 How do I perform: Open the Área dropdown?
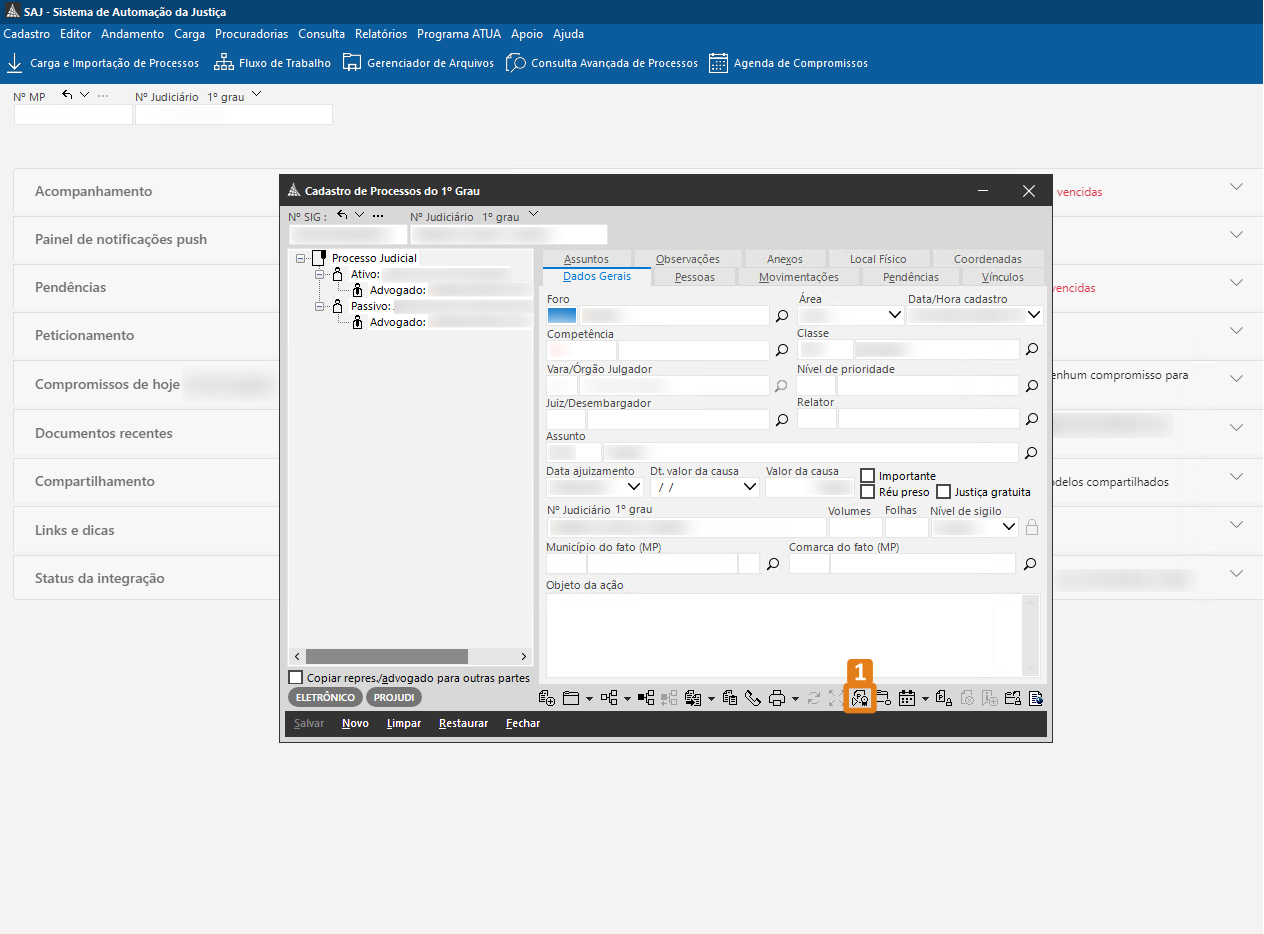tap(894, 315)
